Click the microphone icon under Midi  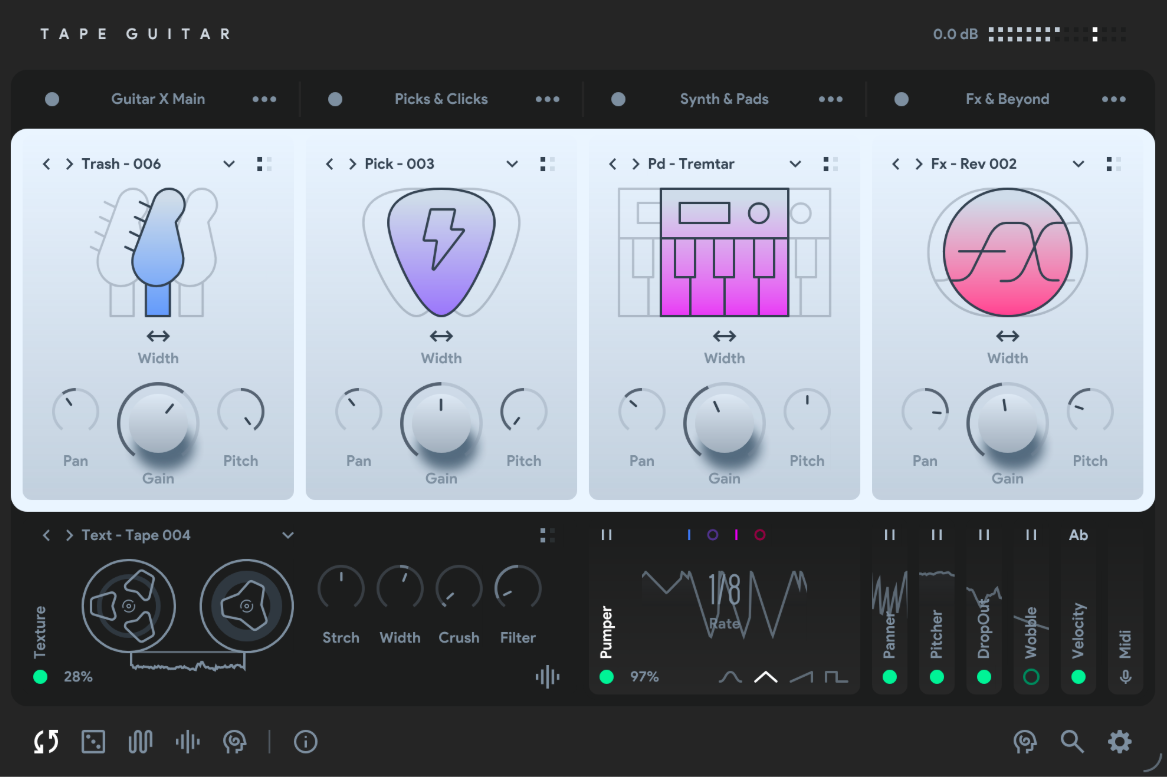1125,677
